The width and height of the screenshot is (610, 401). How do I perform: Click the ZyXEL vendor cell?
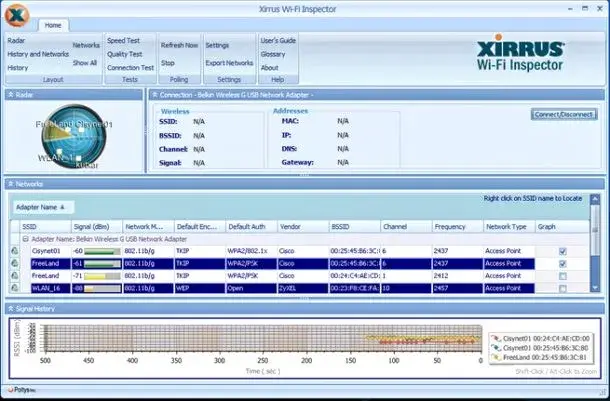303,288
